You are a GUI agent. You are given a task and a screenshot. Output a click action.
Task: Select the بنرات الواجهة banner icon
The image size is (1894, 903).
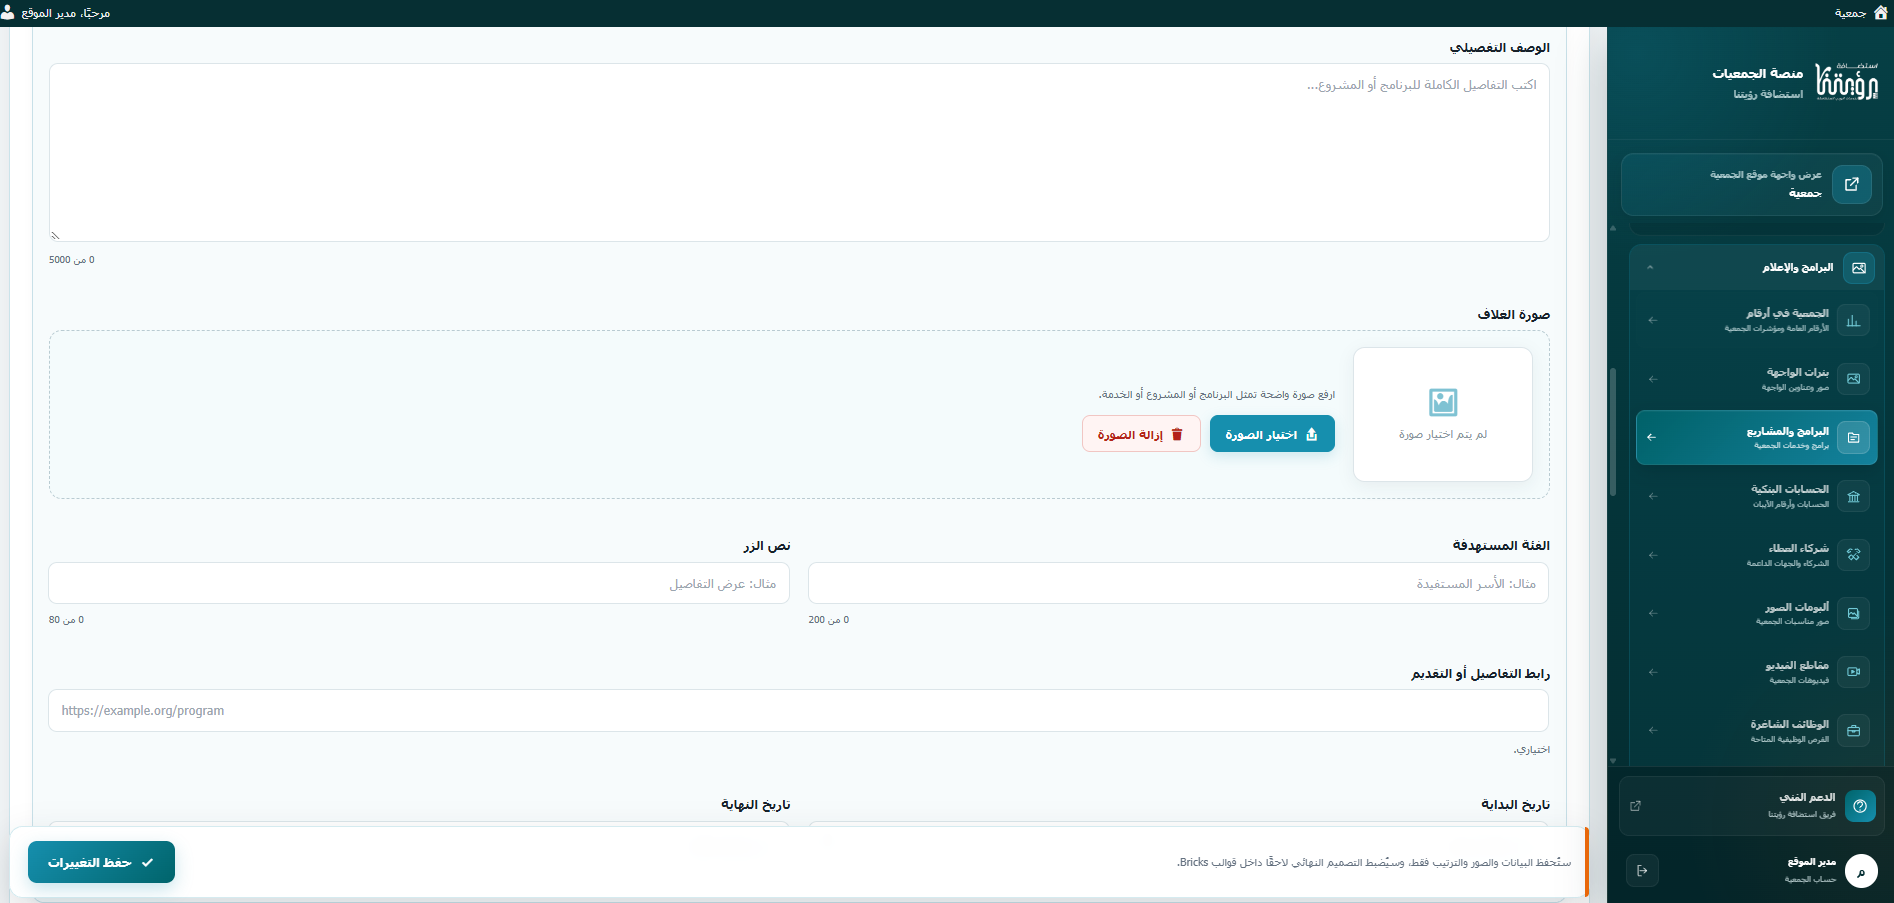1853,379
